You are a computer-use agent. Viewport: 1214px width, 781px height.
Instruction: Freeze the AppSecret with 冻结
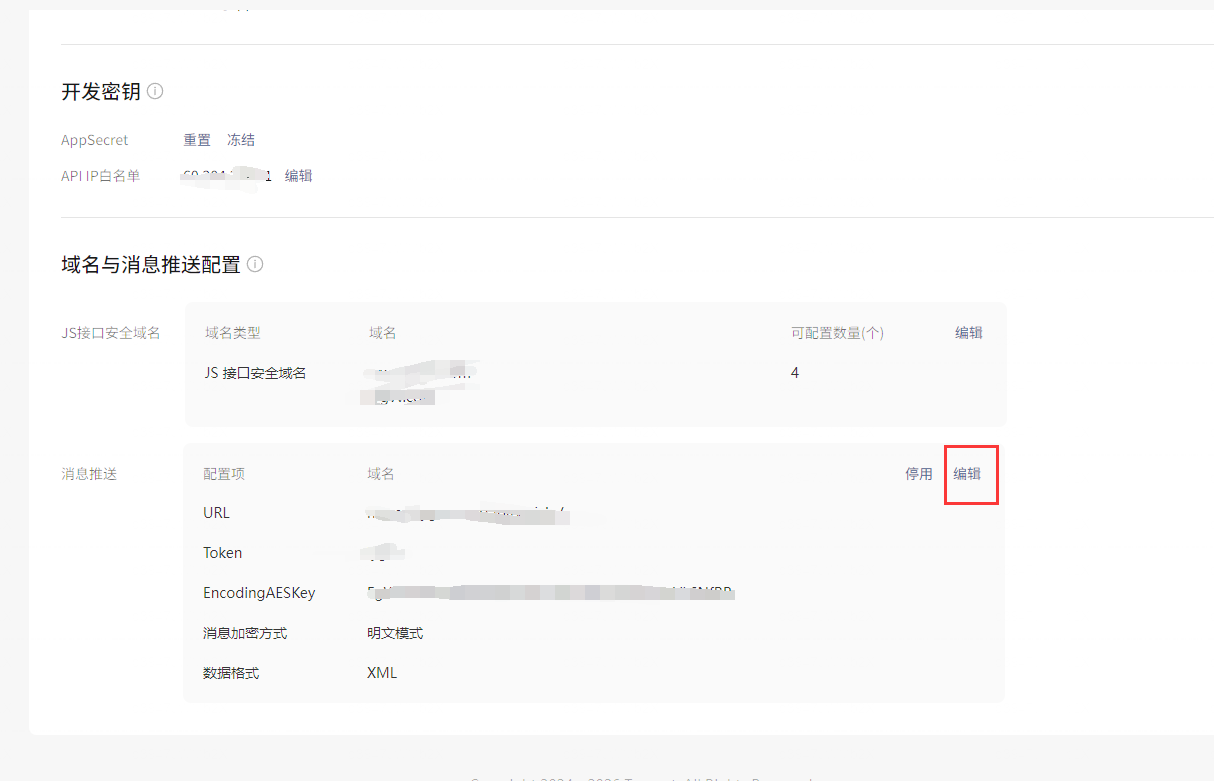241,140
